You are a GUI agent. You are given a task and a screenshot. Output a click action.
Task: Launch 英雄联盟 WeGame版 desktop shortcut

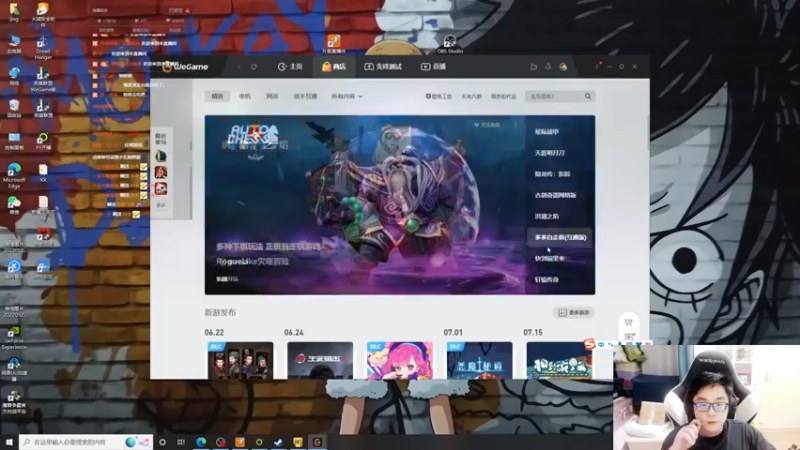point(43,80)
